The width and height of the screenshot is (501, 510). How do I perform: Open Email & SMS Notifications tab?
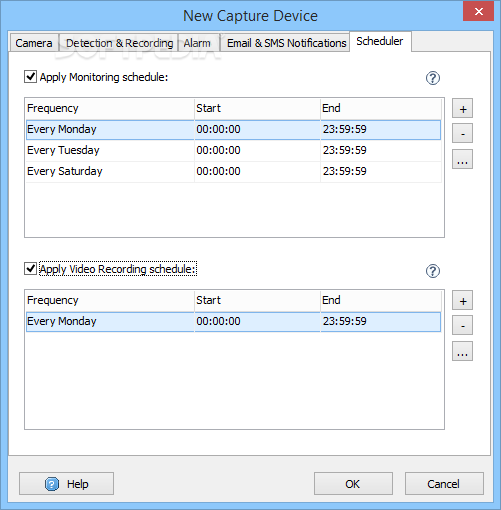(x=286, y=43)
